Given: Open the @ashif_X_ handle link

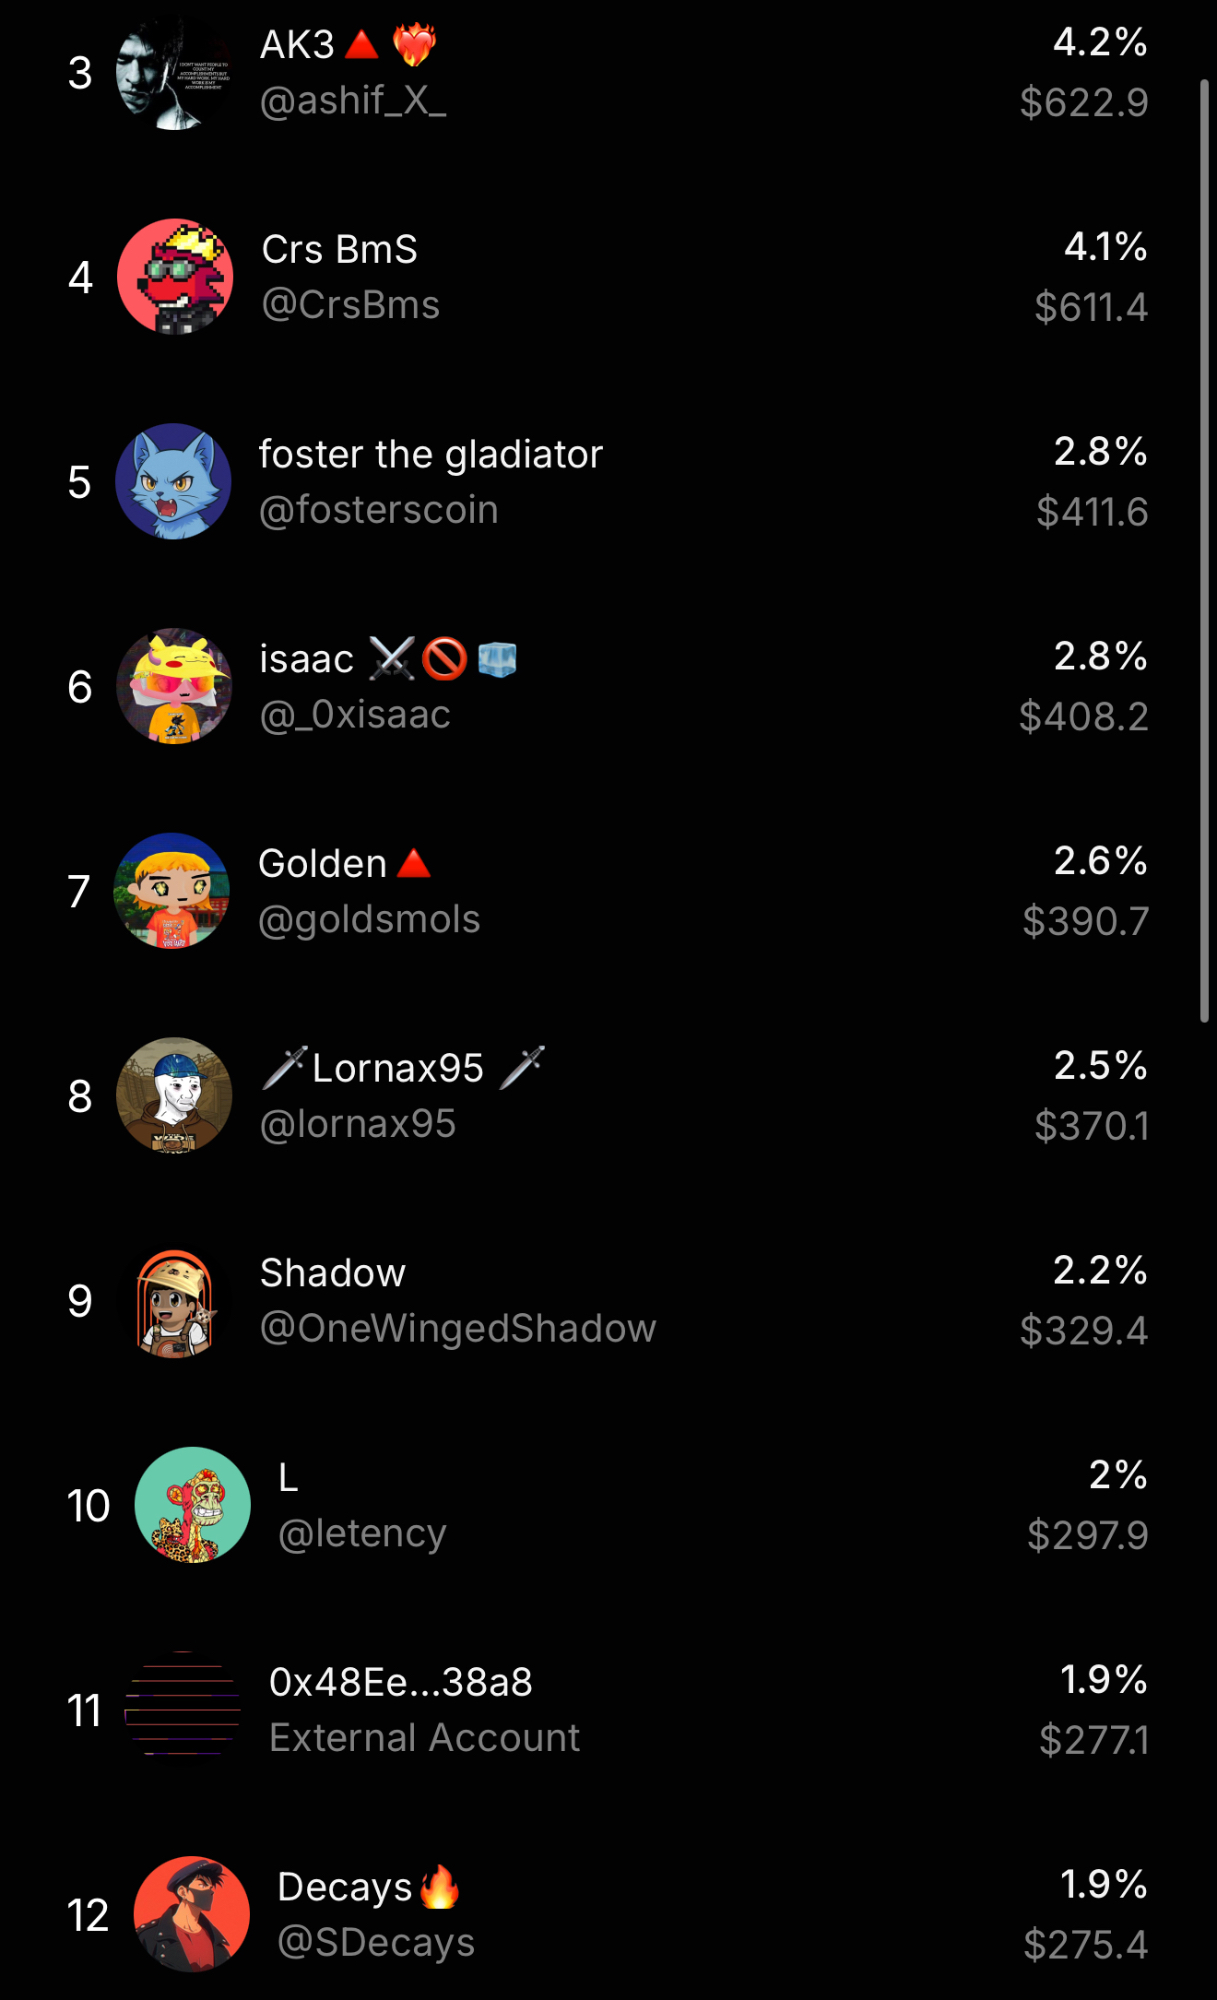Looking at the screenshot, I should click(x=353, y=101).
